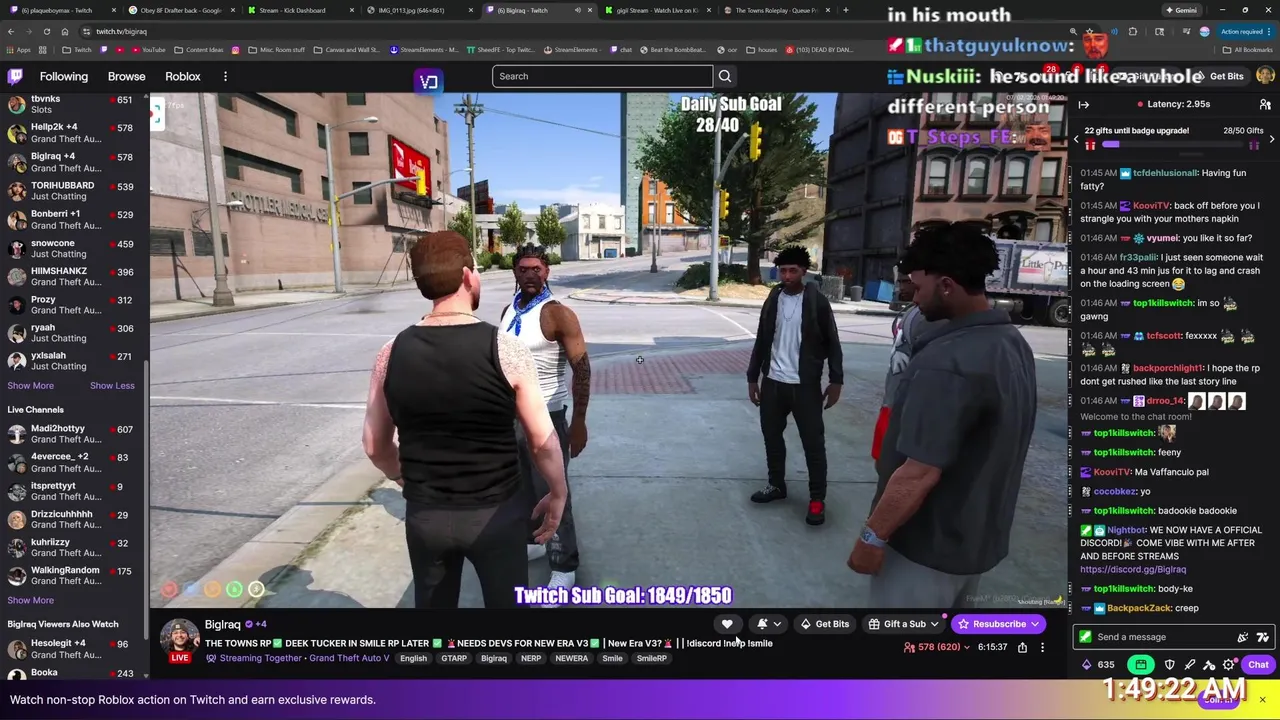1280x720 pixels.
Task: Claim the green channel points chest
Action: pyautogui.click(x=1141, y=665)
